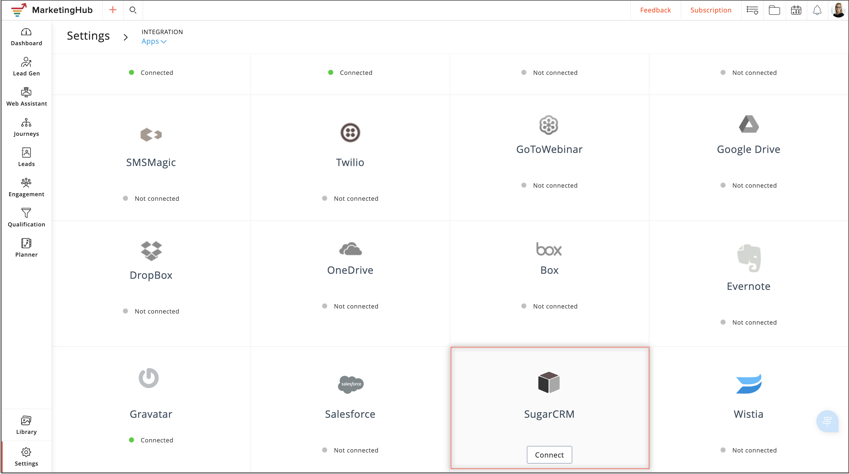The width and height of the screenshot is (849, 474).
Task: Select the GoToWebinar name label
Action: 549,149
